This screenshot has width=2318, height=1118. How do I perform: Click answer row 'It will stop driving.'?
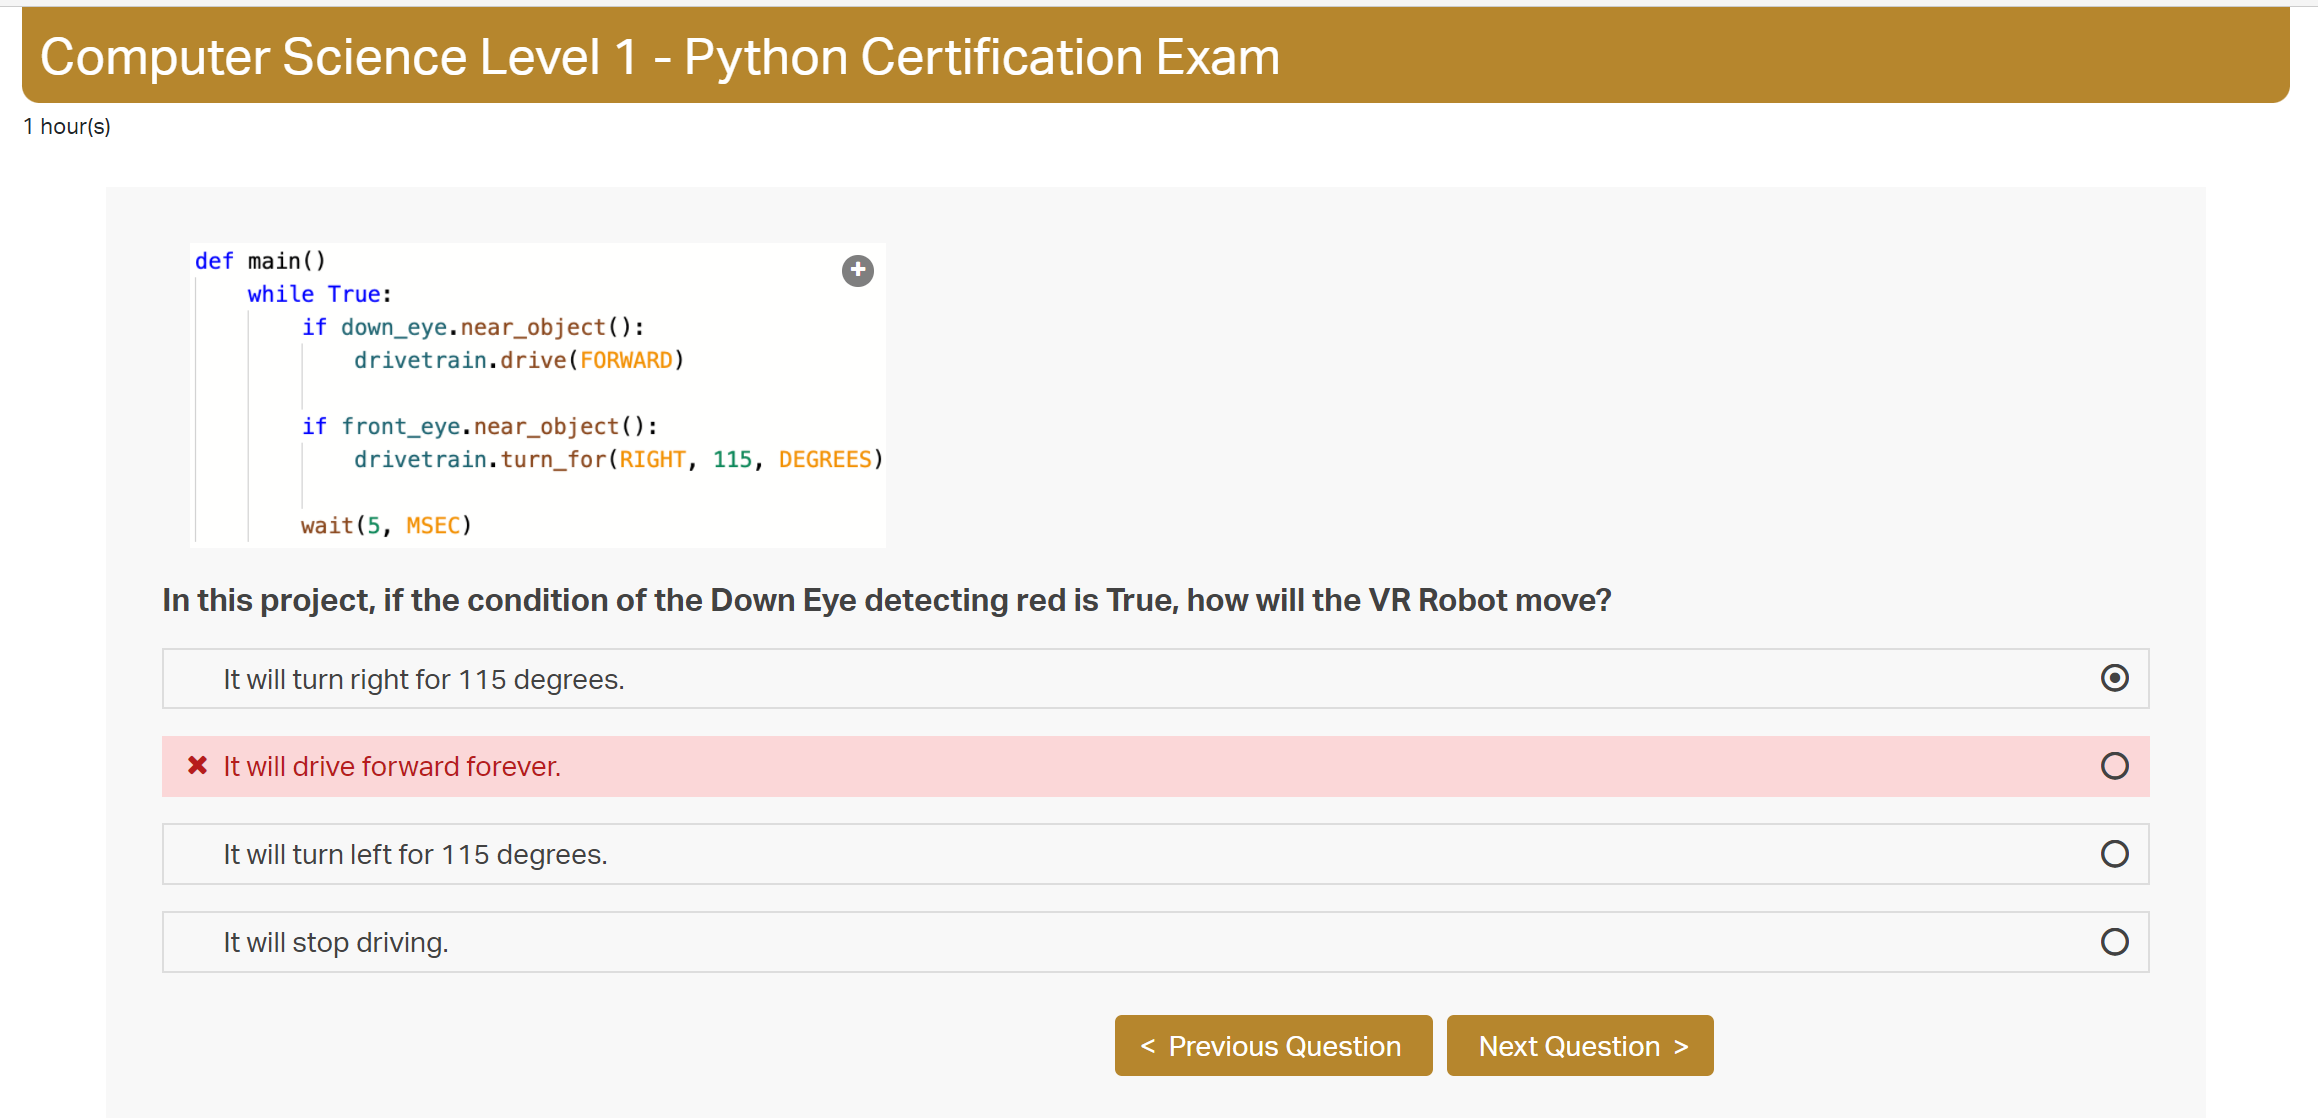click(x=336, y=943)
